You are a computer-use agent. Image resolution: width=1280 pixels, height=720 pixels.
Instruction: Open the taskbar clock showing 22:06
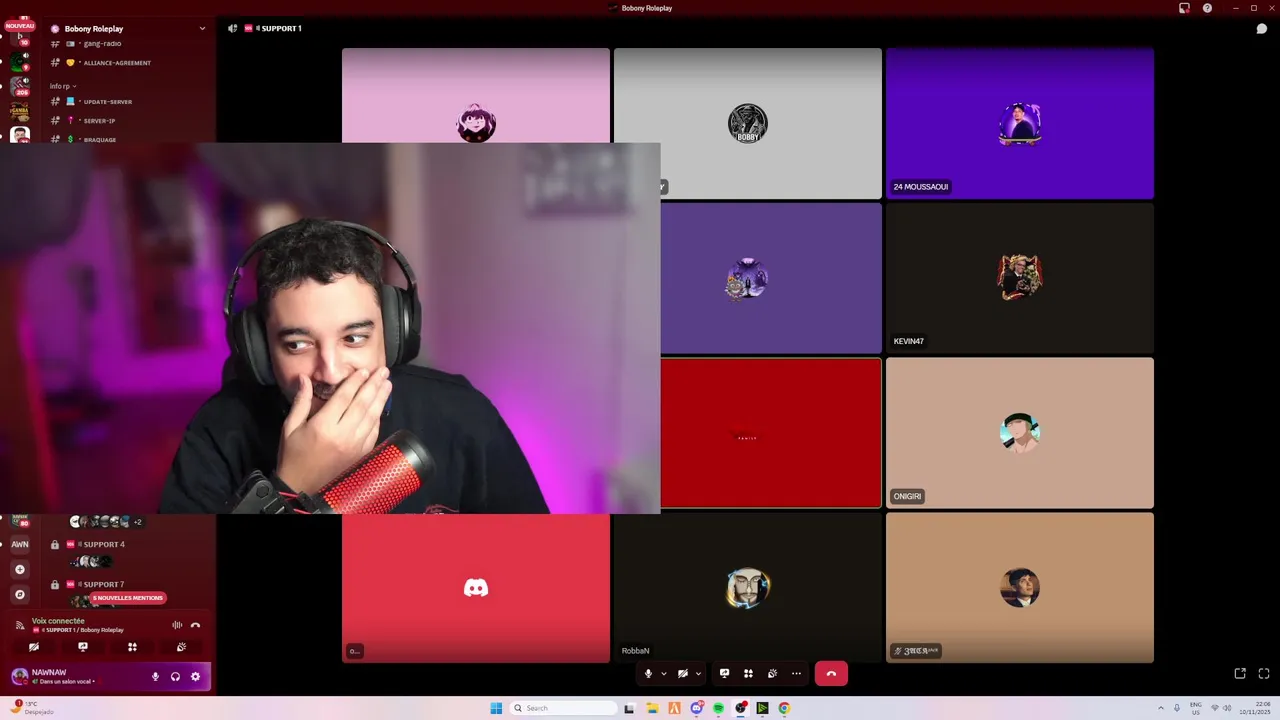pyautogui.click(x=1256, y=708)
